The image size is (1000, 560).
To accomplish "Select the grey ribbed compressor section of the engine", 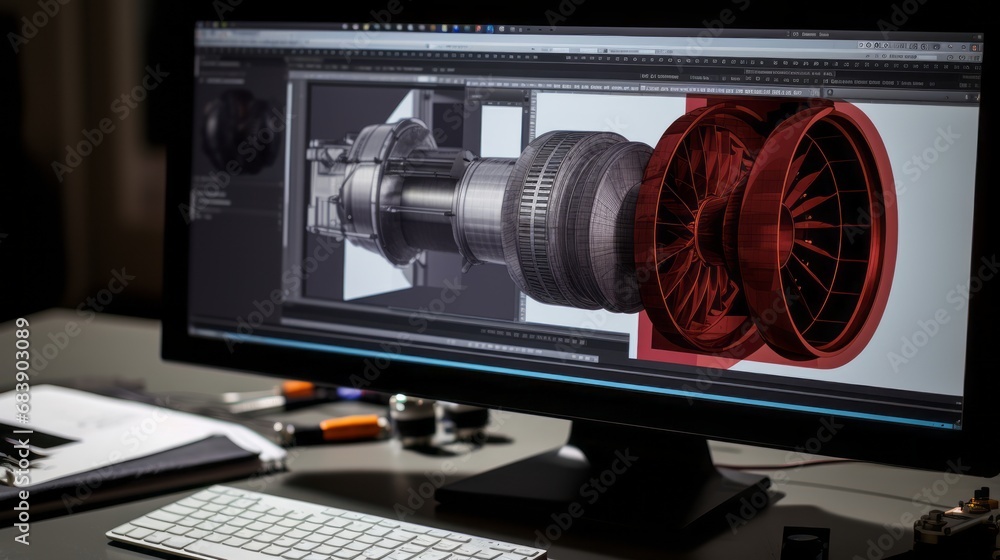I will tap(577, 221).
